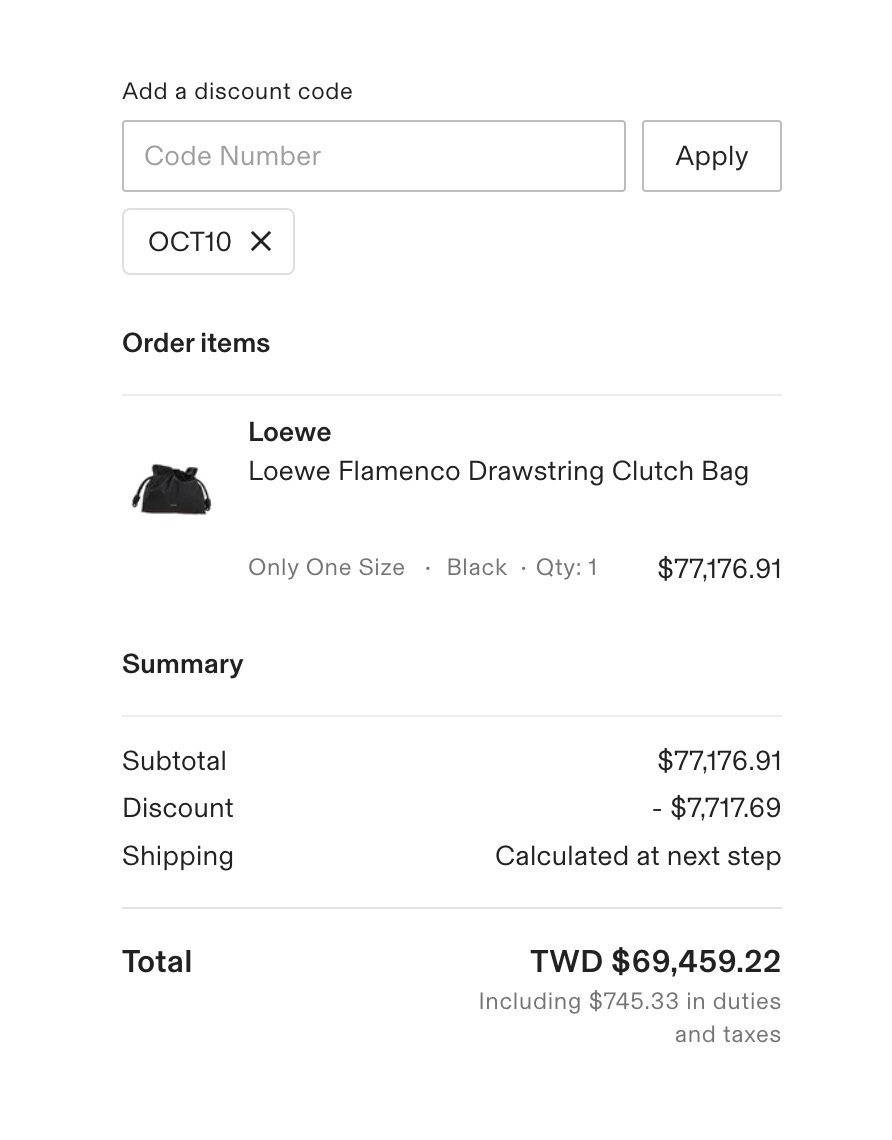Click the Code Number input field
This screenshot has height=1140, width=892.
pyautogui.click(x=373, y=156)
